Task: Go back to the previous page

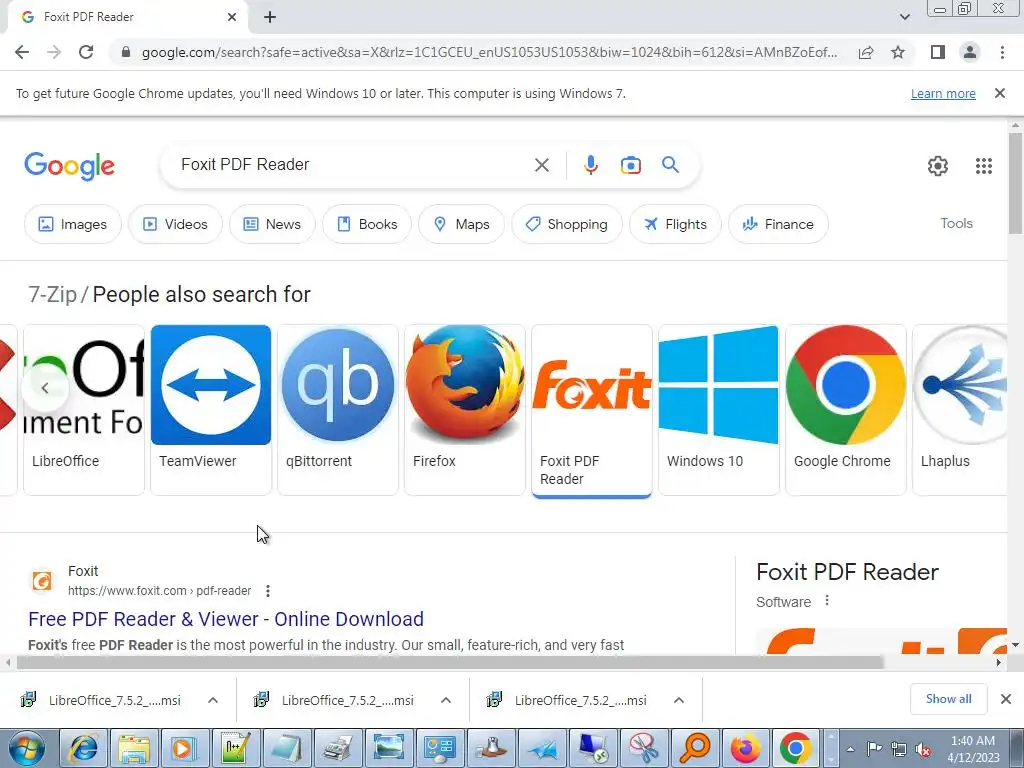Action: (22, 52)
